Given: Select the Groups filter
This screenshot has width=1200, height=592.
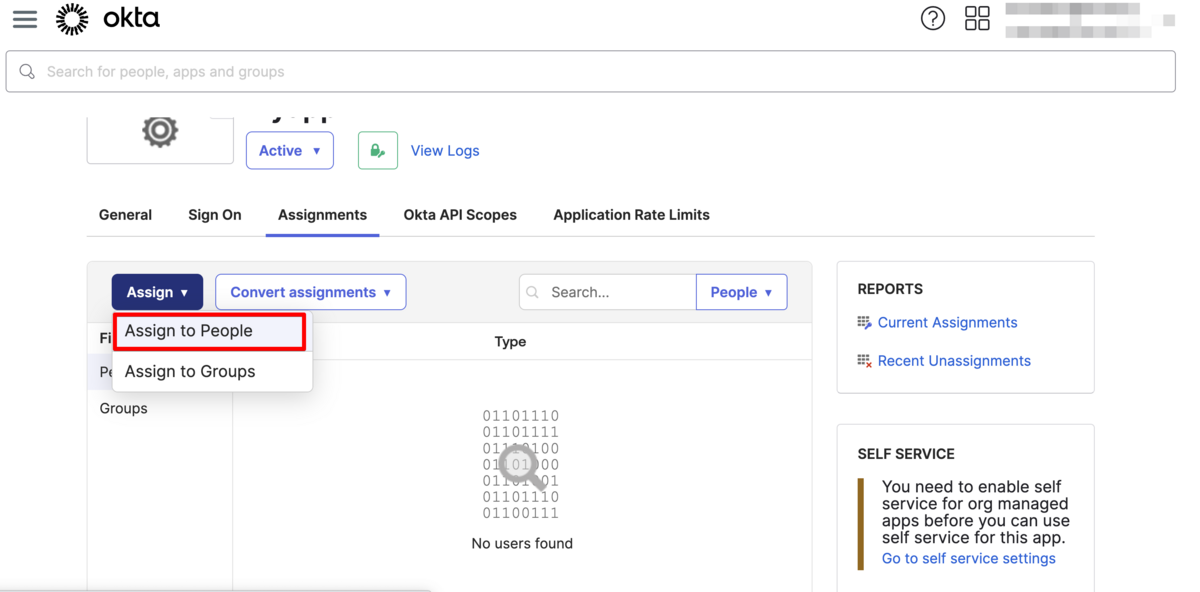Looking at the screenshot, I should click(x=124, y=408).
